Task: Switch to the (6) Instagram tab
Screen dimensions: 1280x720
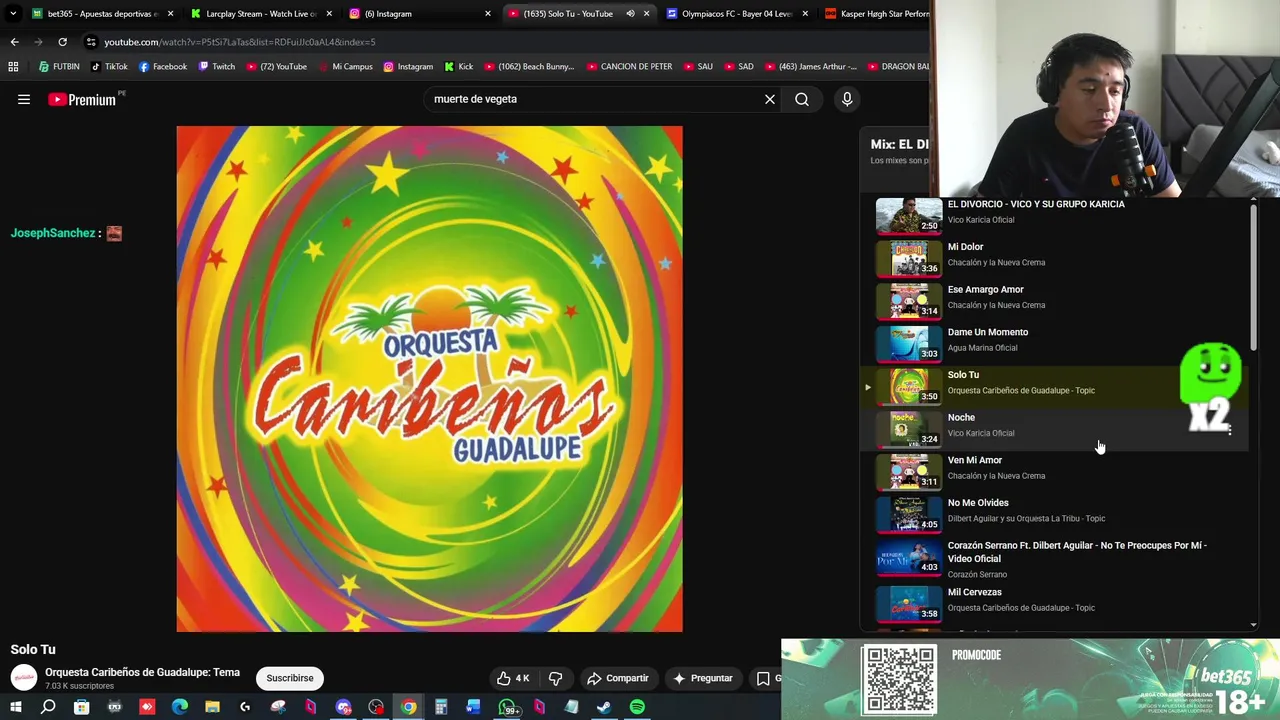Action: pyautogui.click(x=420, y=14)
